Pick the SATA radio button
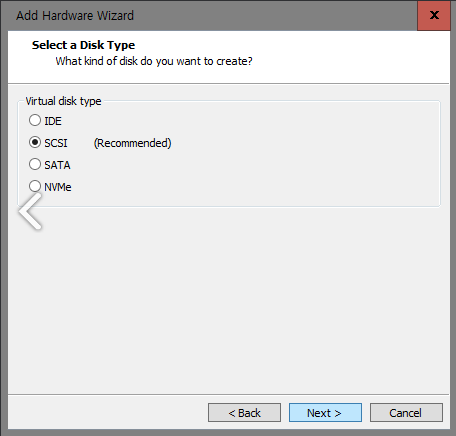The height and width of the screenshot is (436, 456). (35, 164)
